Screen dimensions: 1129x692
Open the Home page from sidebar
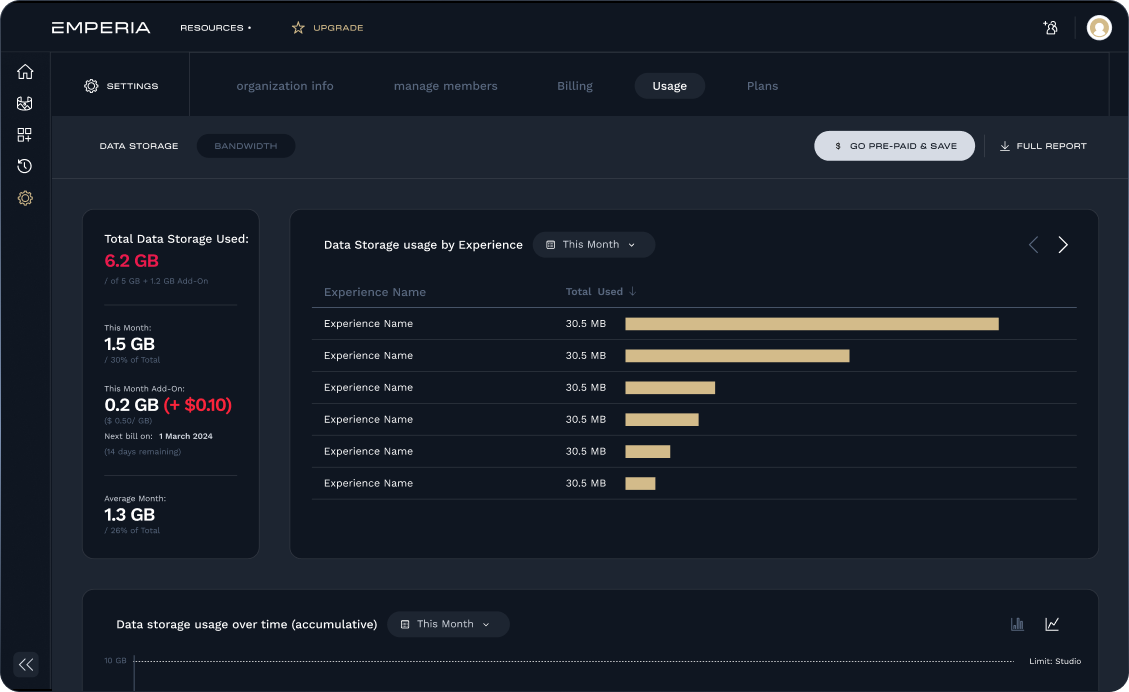[25, 72]
